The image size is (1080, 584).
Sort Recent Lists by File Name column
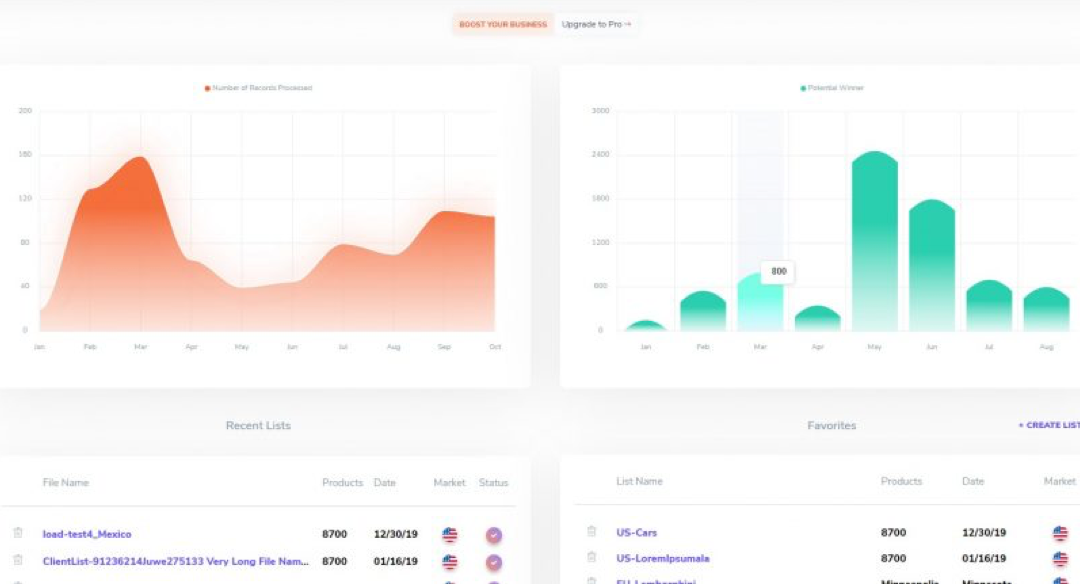pyautogui.click(x=66, y=483)
